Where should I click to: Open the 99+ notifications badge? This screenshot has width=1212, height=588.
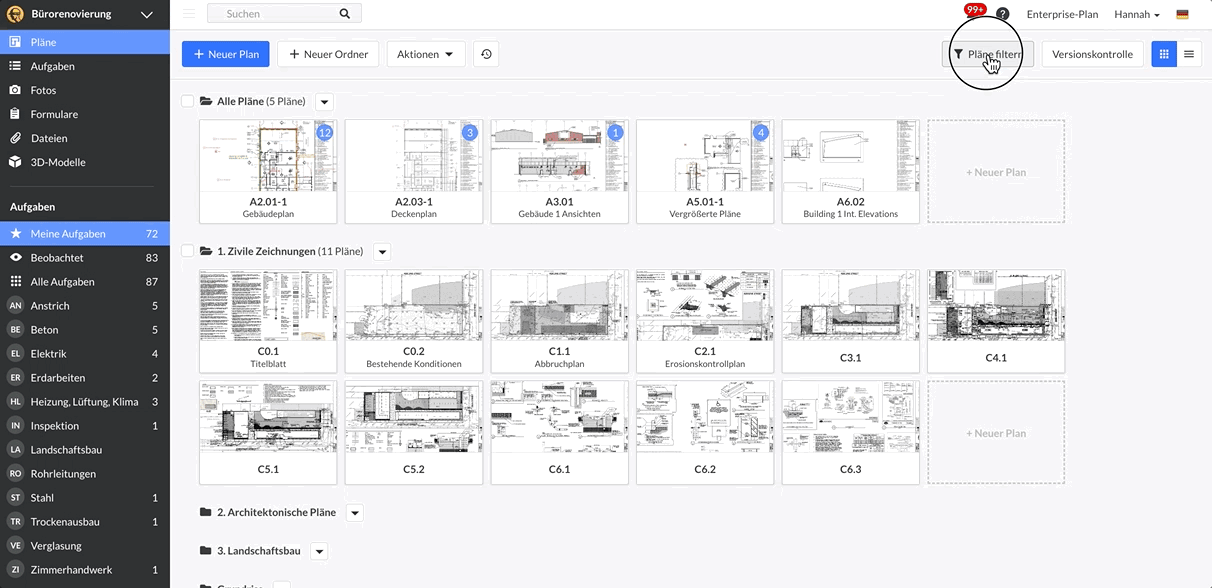pyautogui.click(x=975, y=9)
